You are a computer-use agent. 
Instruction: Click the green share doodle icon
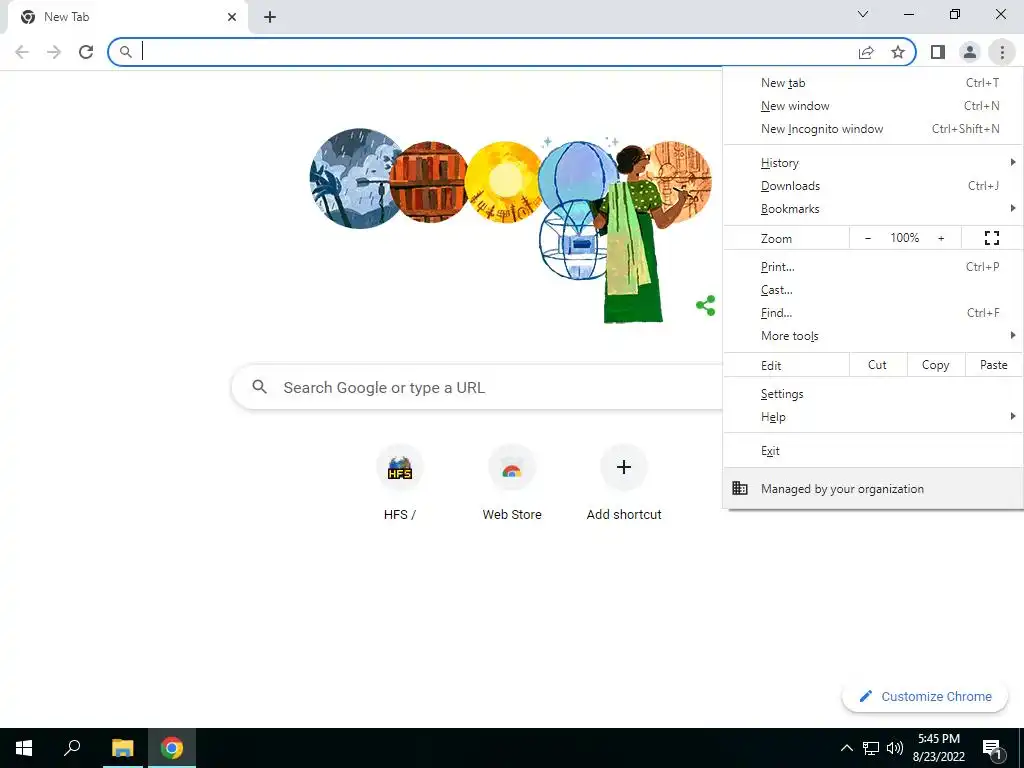click(705, 305)
